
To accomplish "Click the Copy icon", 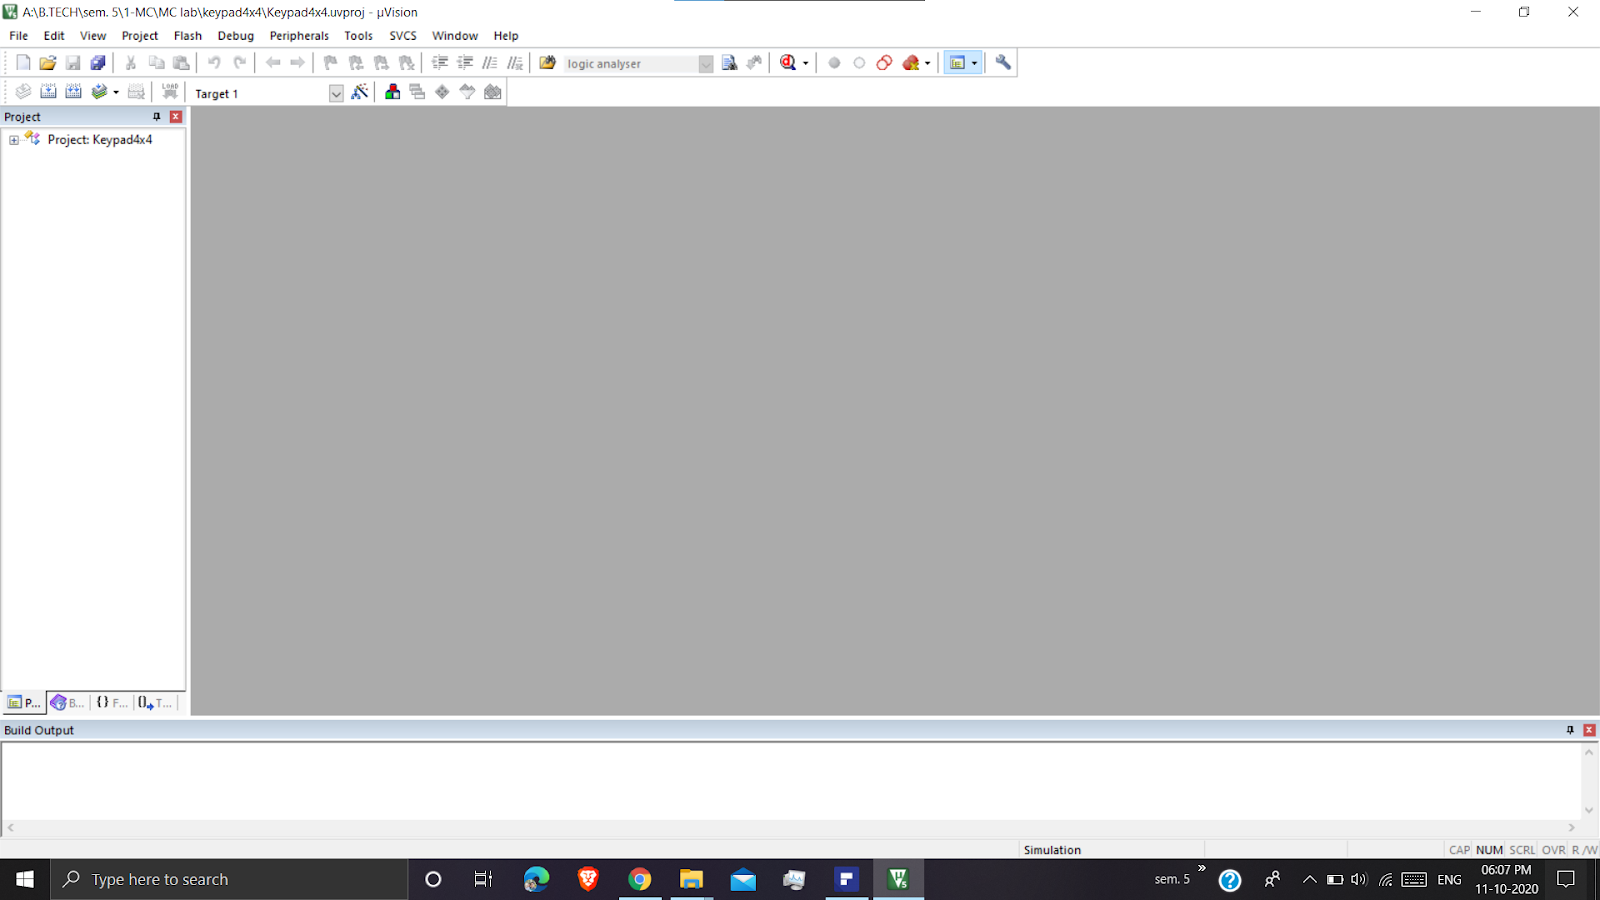I will click(156, 63).
